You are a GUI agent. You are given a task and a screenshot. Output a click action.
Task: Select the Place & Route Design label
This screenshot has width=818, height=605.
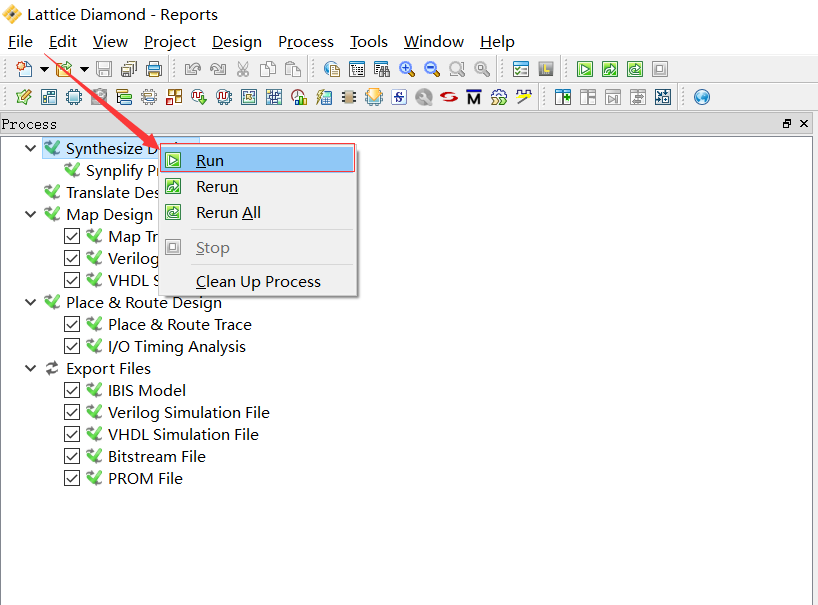[144, 302]
